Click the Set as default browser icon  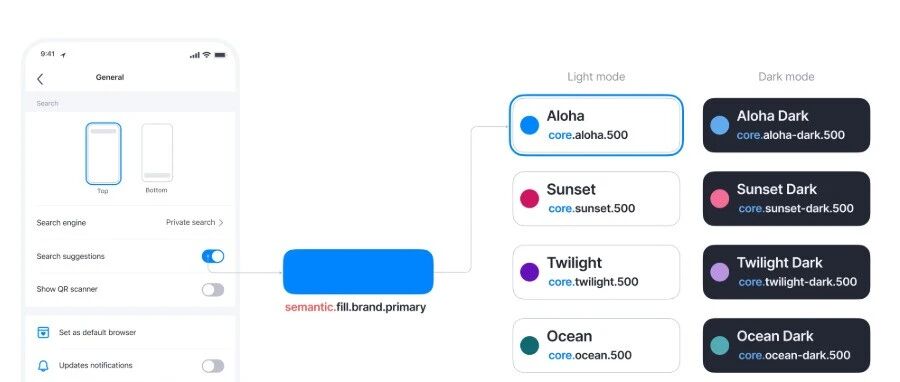tap(43, 333)
